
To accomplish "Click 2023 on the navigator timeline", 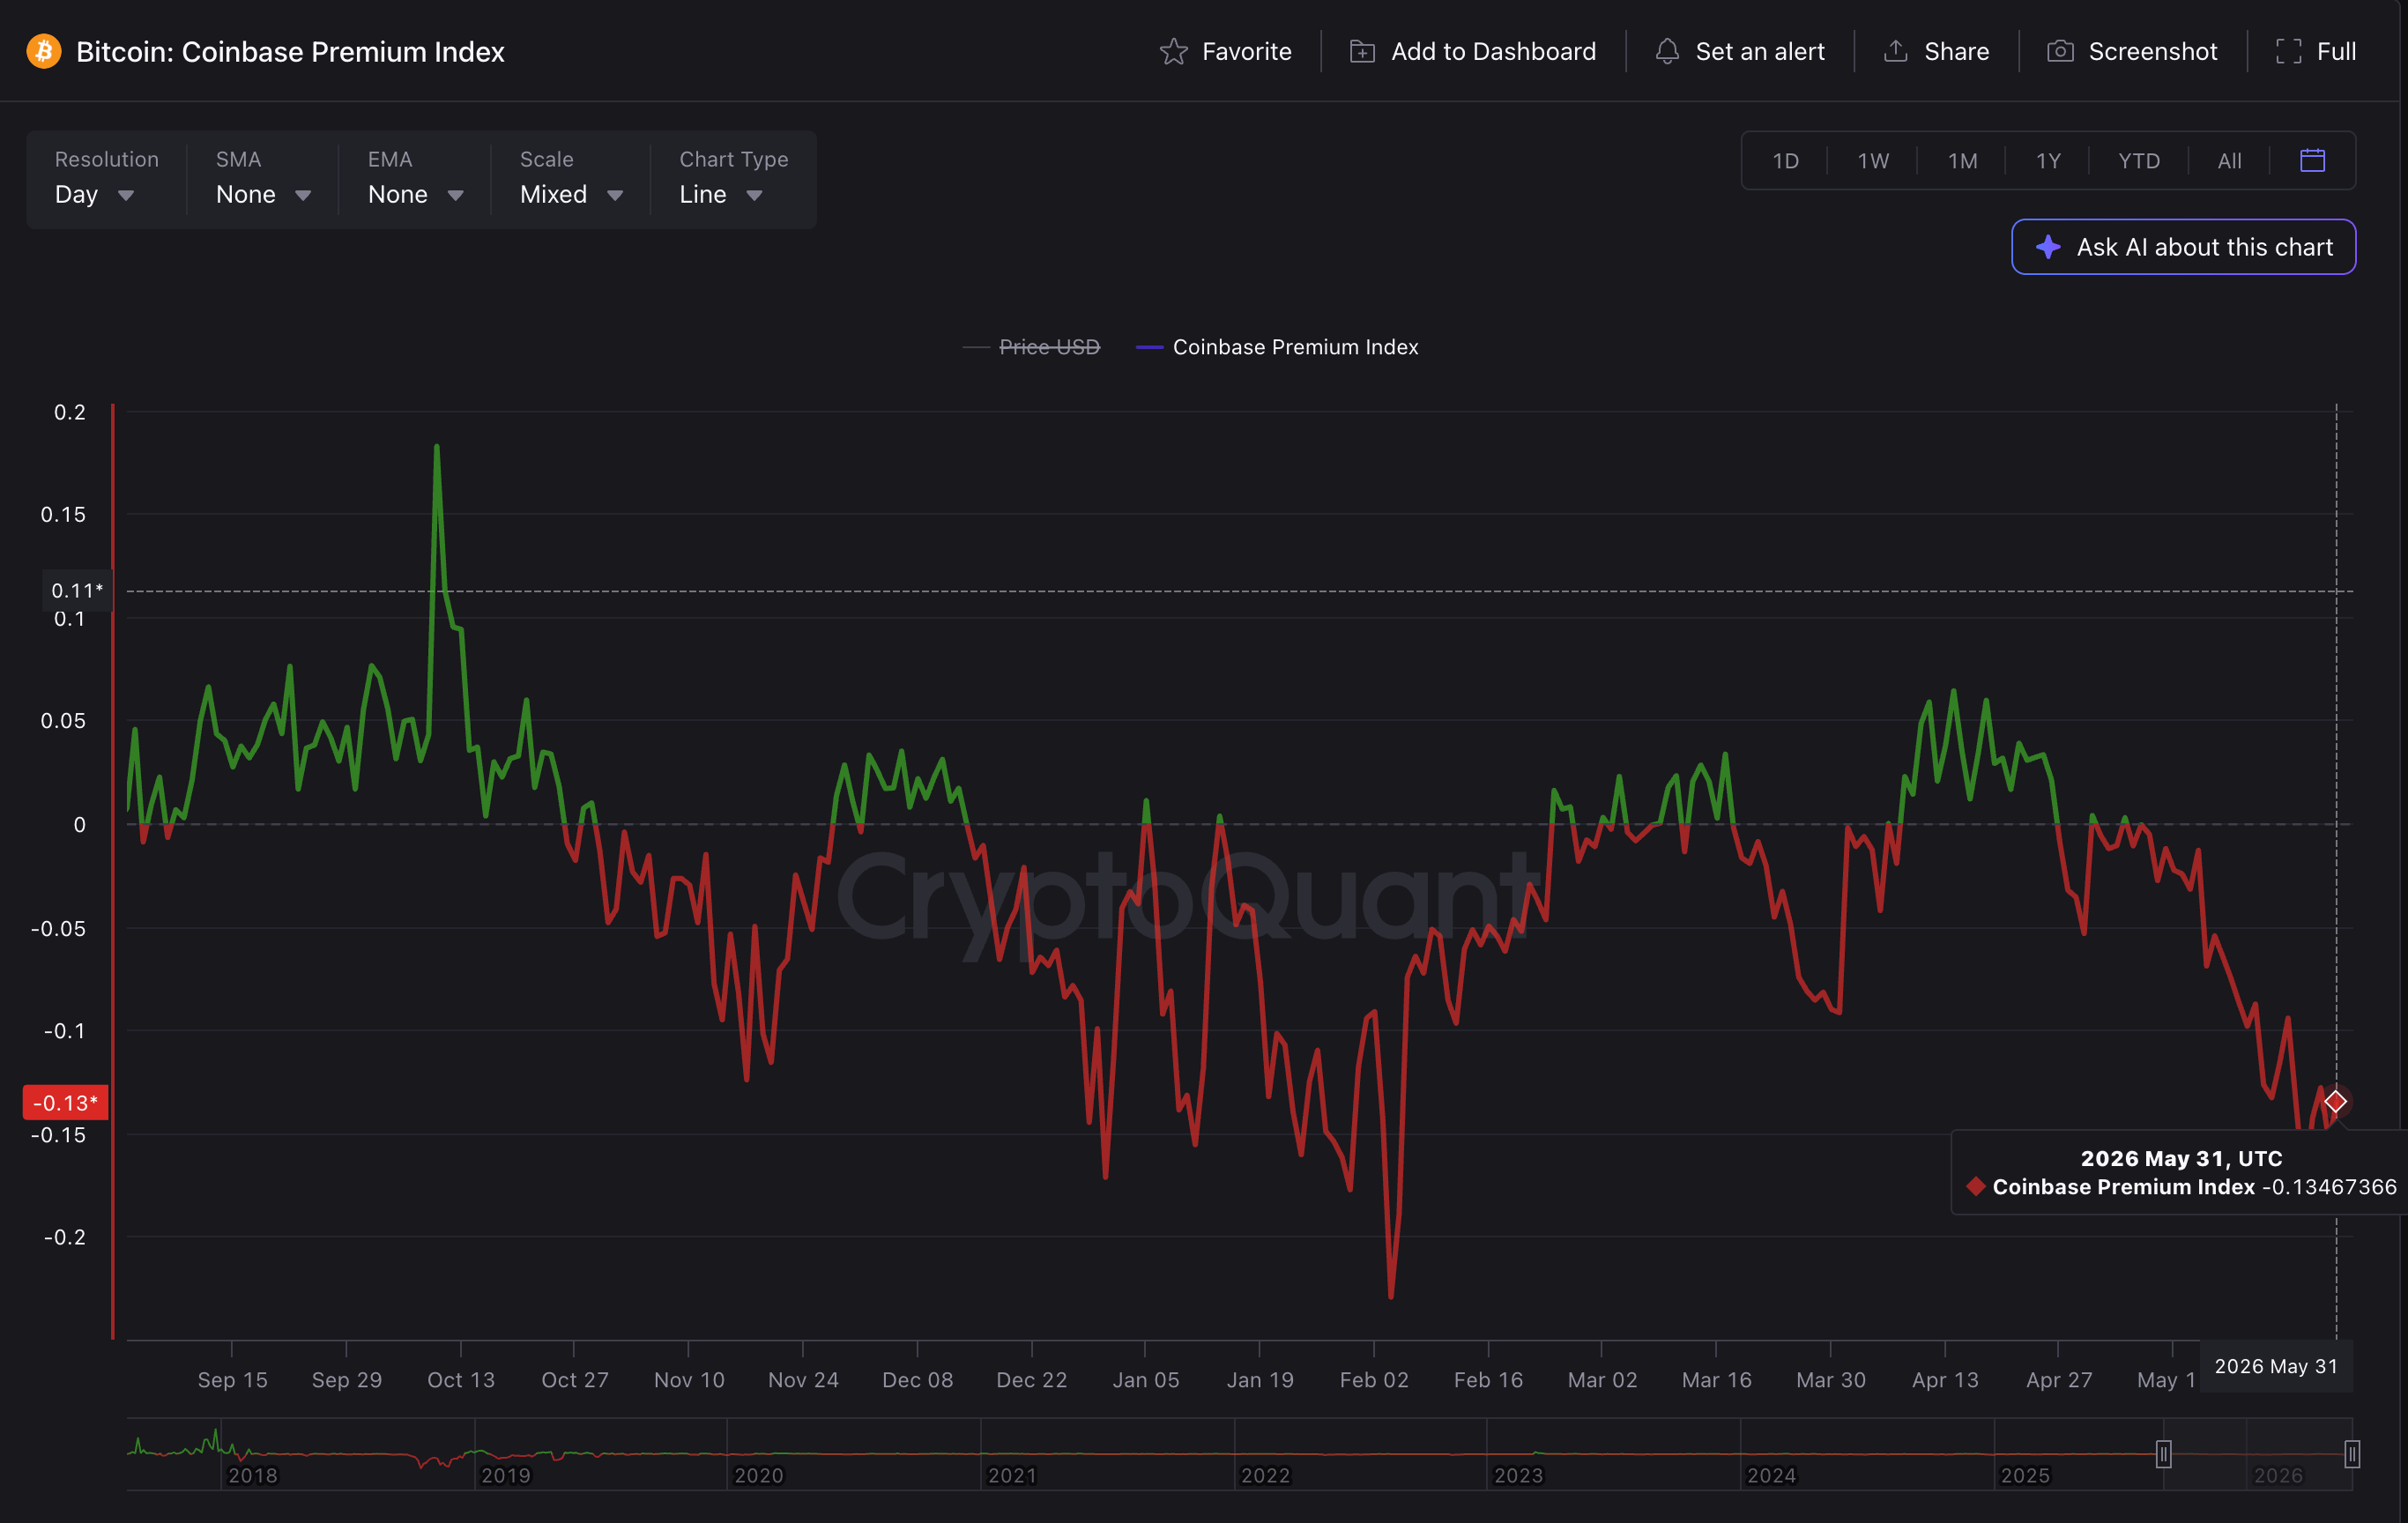I will [x=1518, y=1475].
